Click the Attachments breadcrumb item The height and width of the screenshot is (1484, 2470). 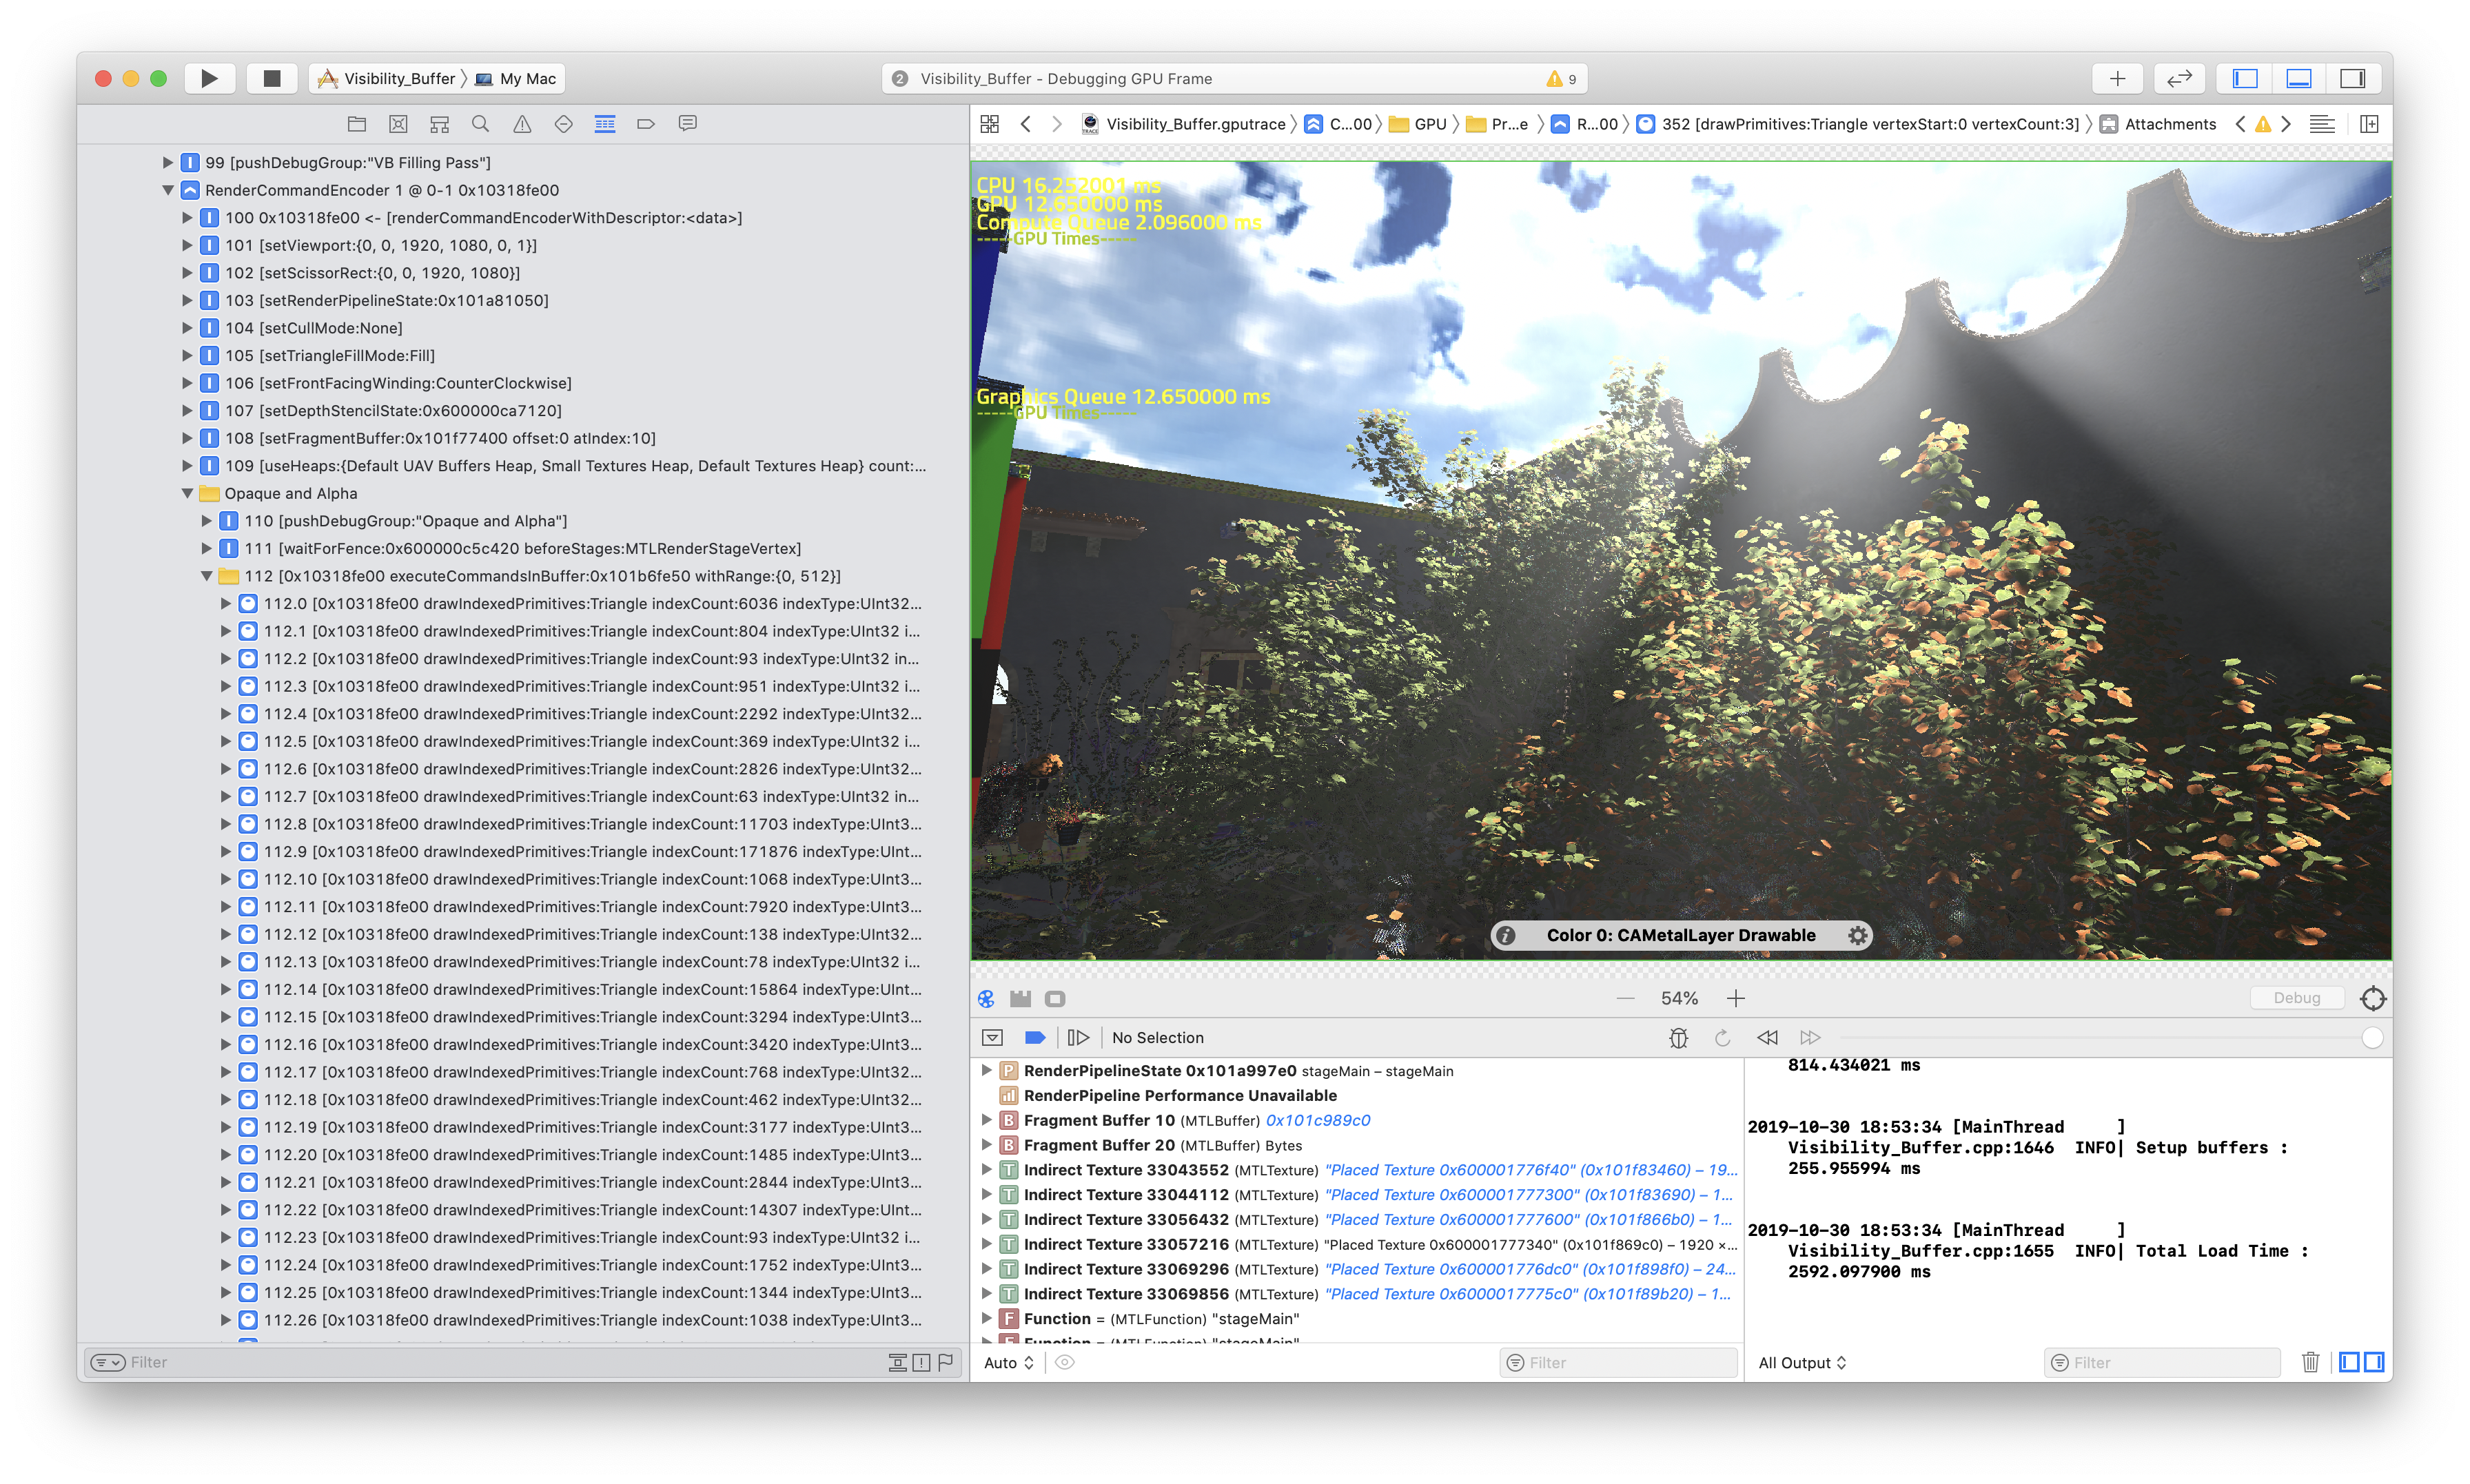tap(2169, 124)
